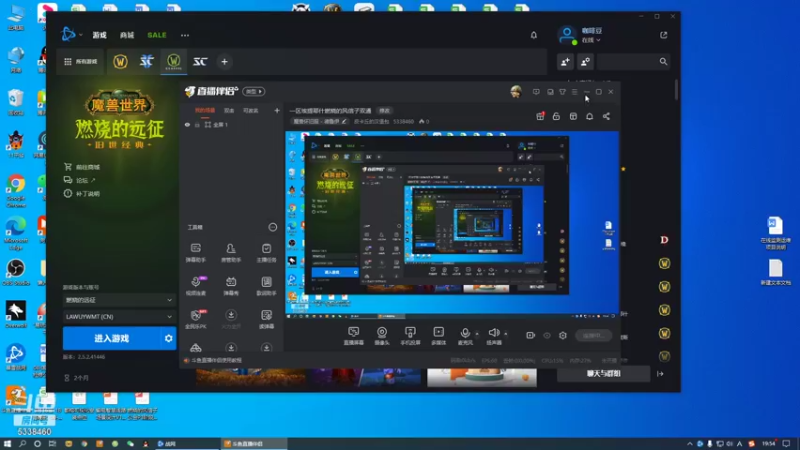The height and width of the screenshot is (450, 800).
Task: Open game settings gear beside 进入游戏
Action: pyautogui.click(x=168, y=338)
